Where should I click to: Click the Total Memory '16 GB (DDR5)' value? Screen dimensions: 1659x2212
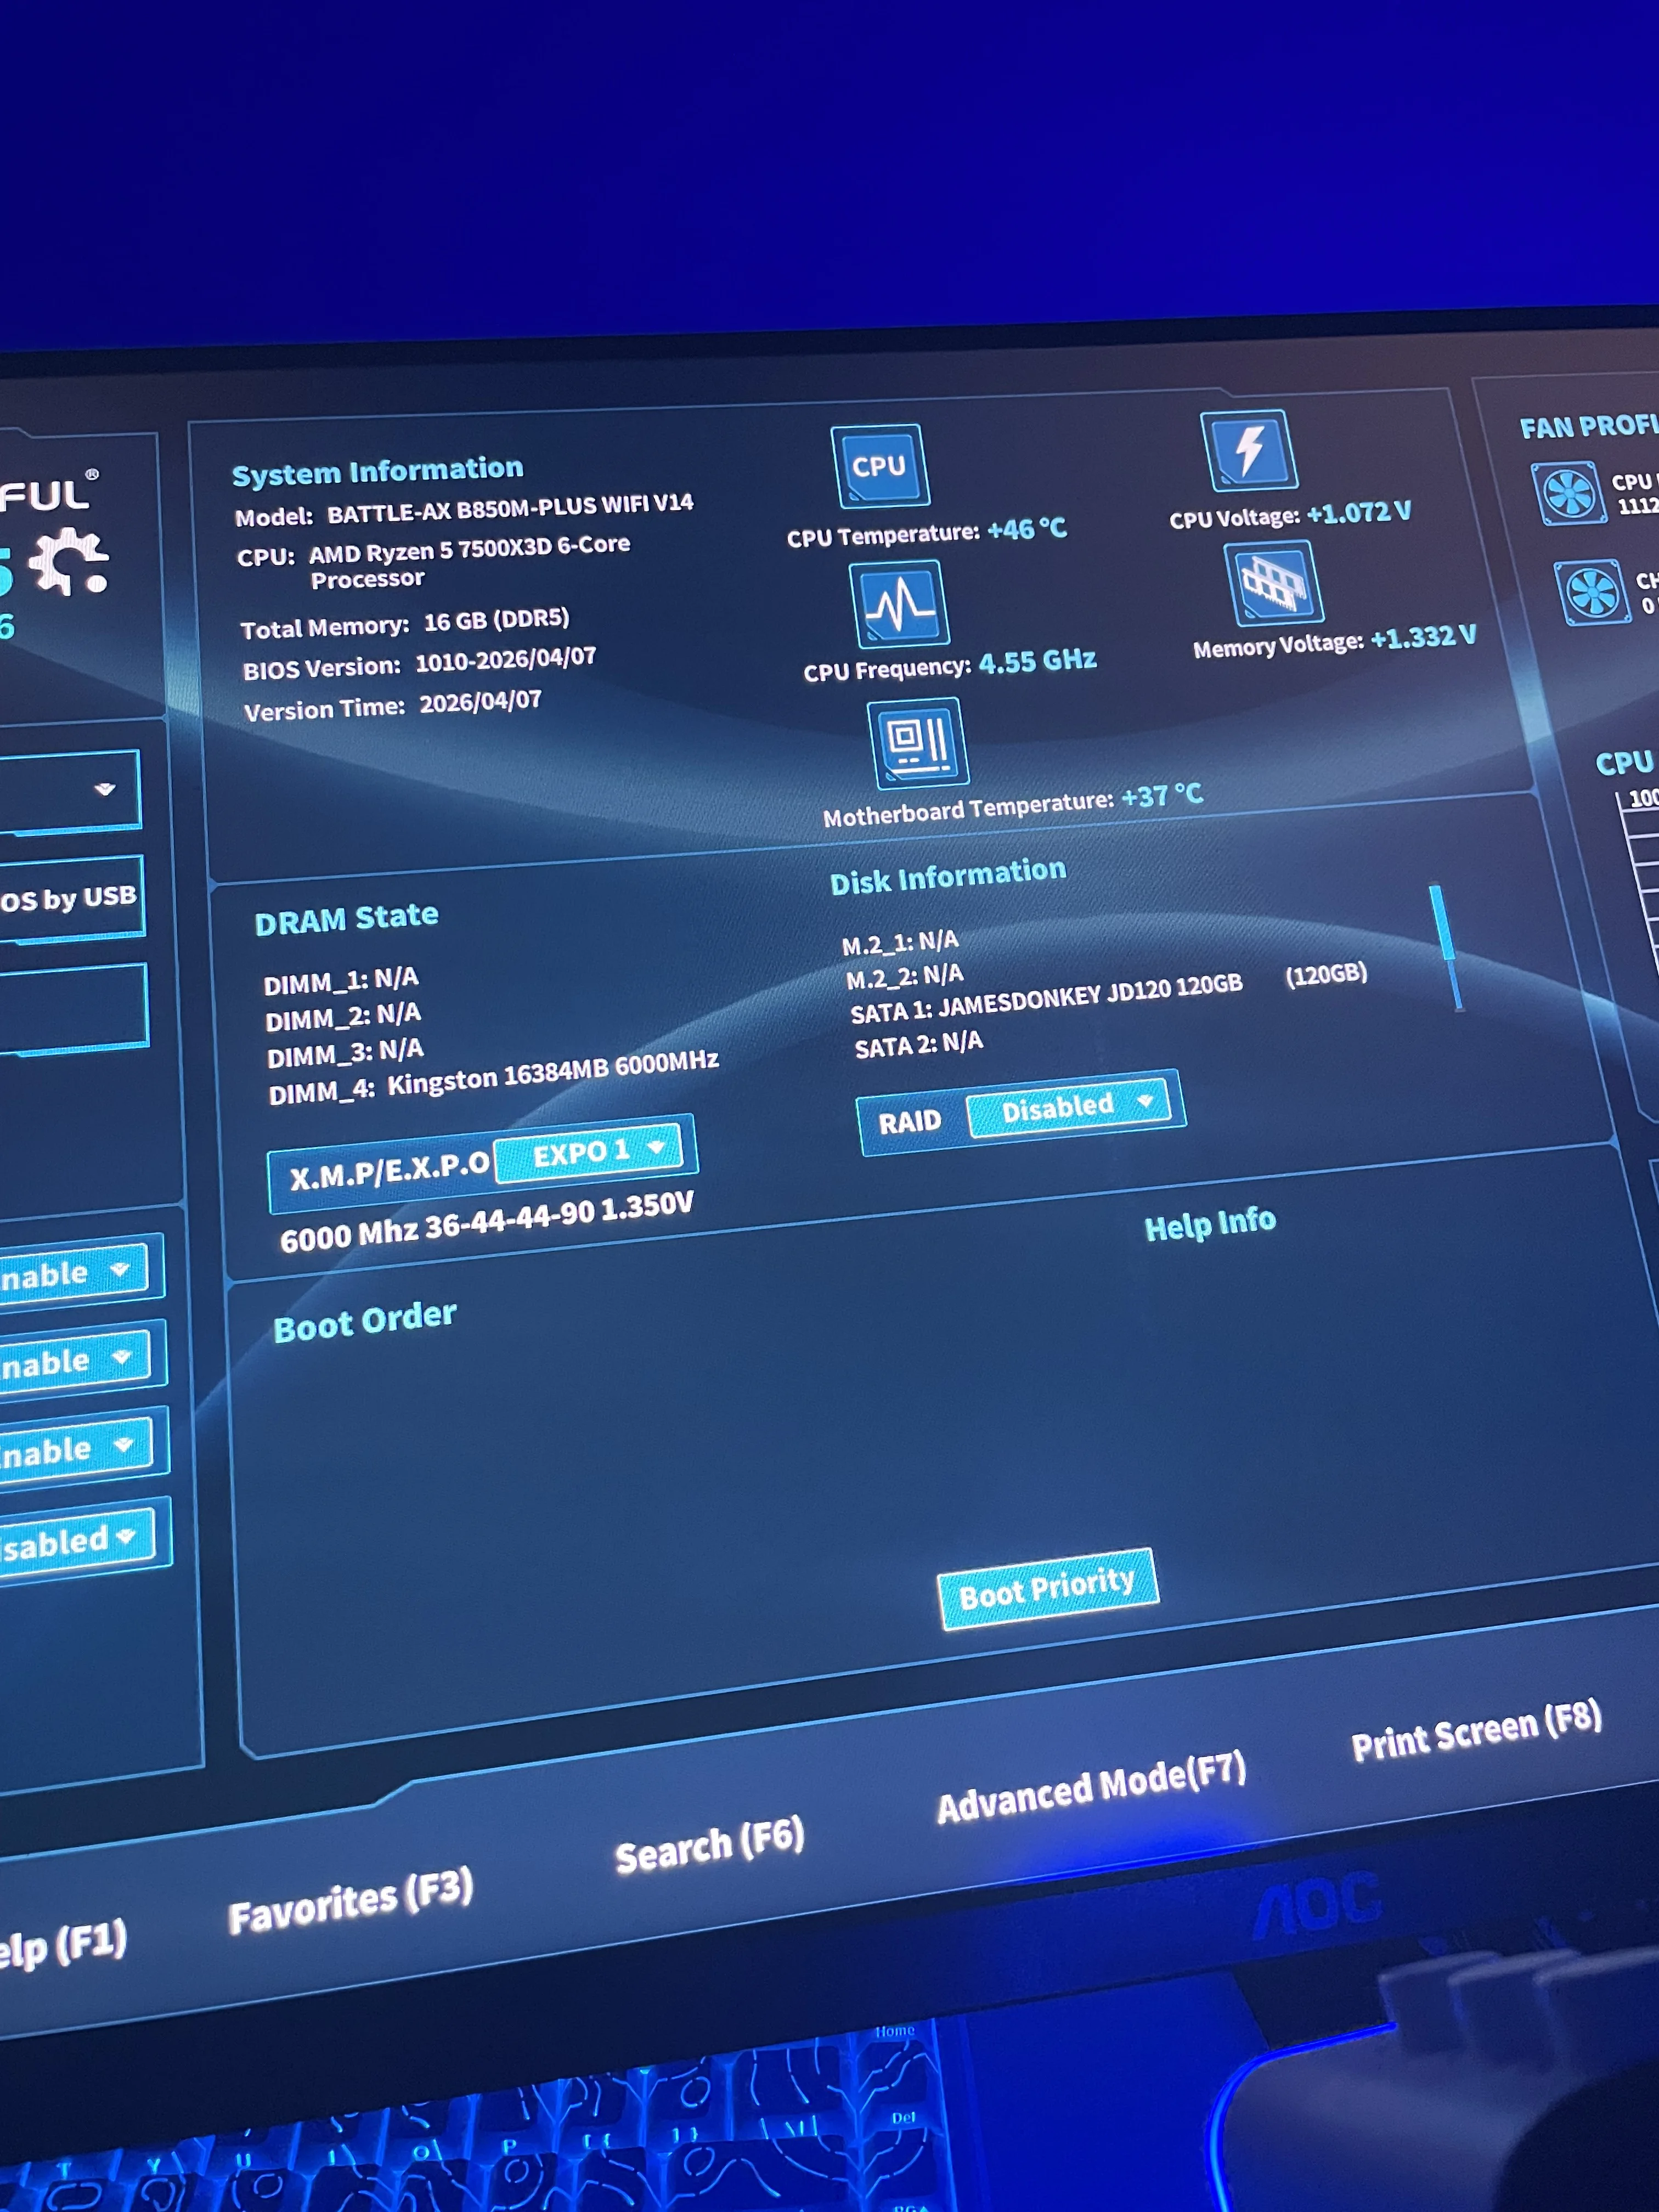pos(496,620)
